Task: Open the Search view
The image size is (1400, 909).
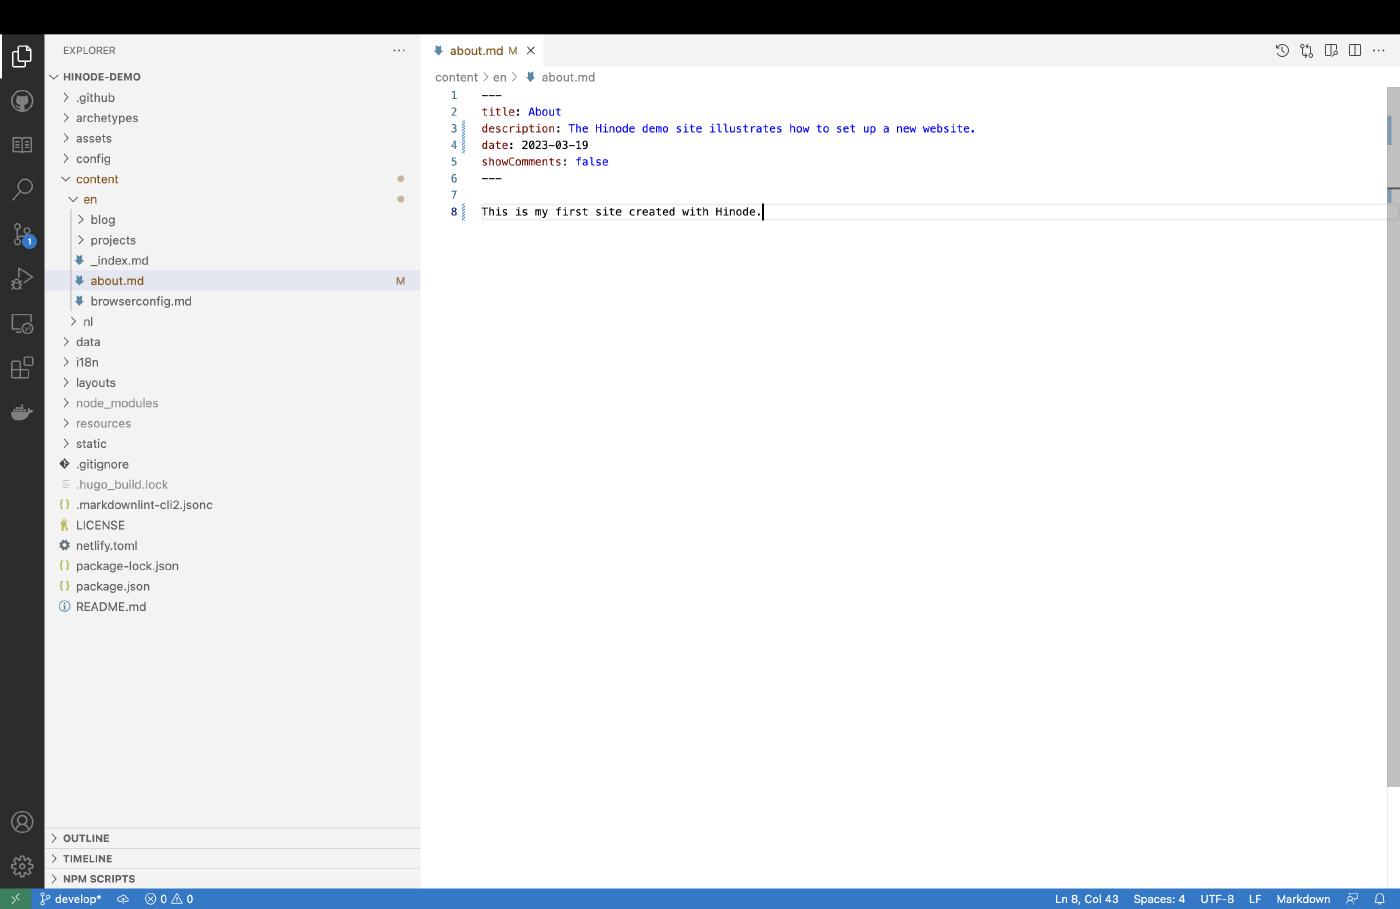Action: tap(22, 189)
